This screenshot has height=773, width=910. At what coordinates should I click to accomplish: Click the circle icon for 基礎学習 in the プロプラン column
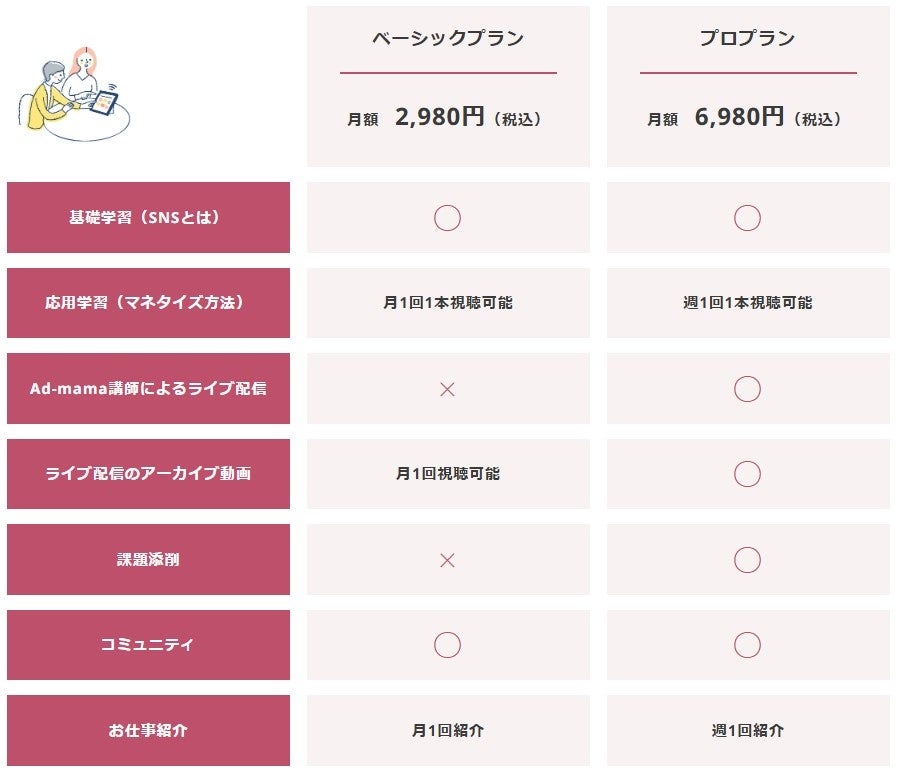[x=747, y=218]
